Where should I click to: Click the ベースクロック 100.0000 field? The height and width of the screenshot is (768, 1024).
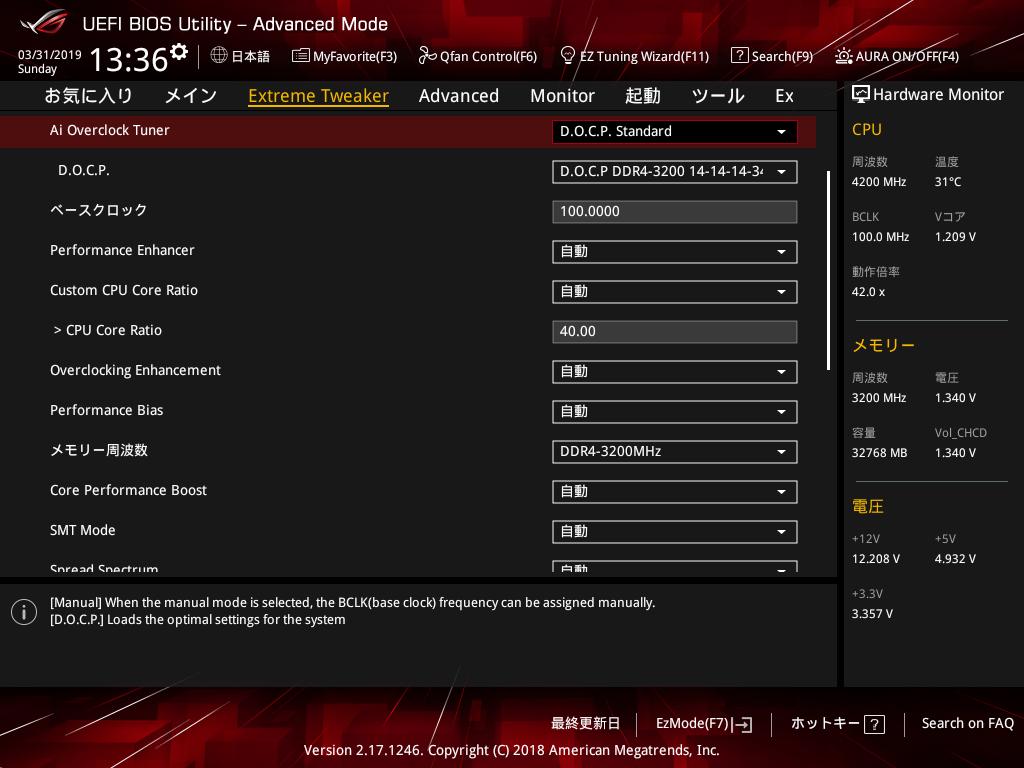(x=675, y=212)
